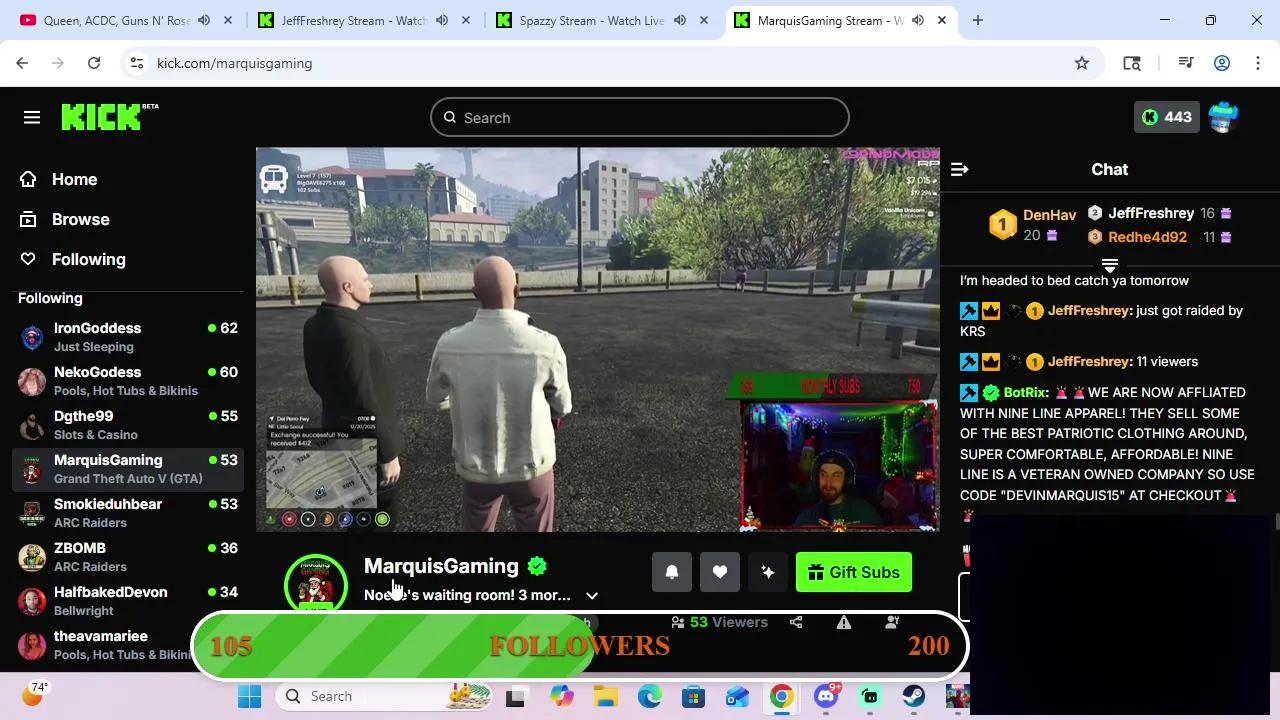Click JeffFreshrey in the chat leaderboard
Screen dimensions: 1280x720
coord(1151,213)
